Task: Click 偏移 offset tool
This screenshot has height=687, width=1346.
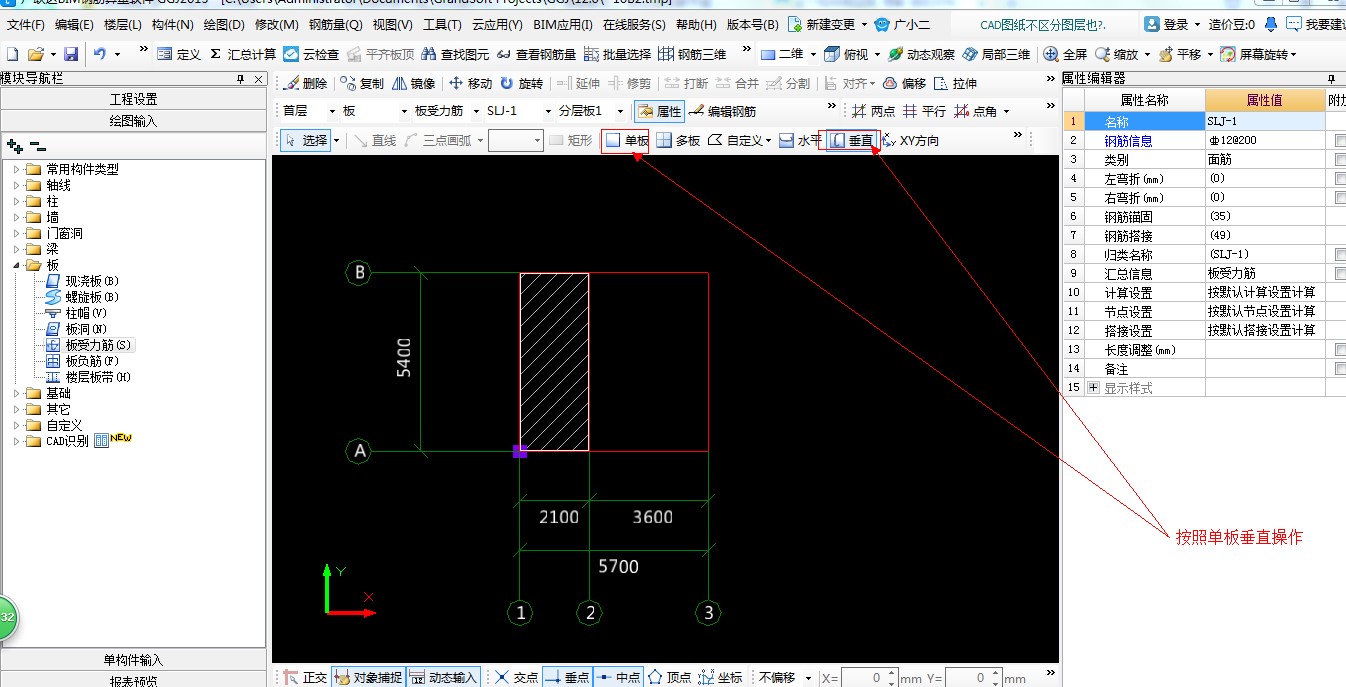Action: pos(904,84)
